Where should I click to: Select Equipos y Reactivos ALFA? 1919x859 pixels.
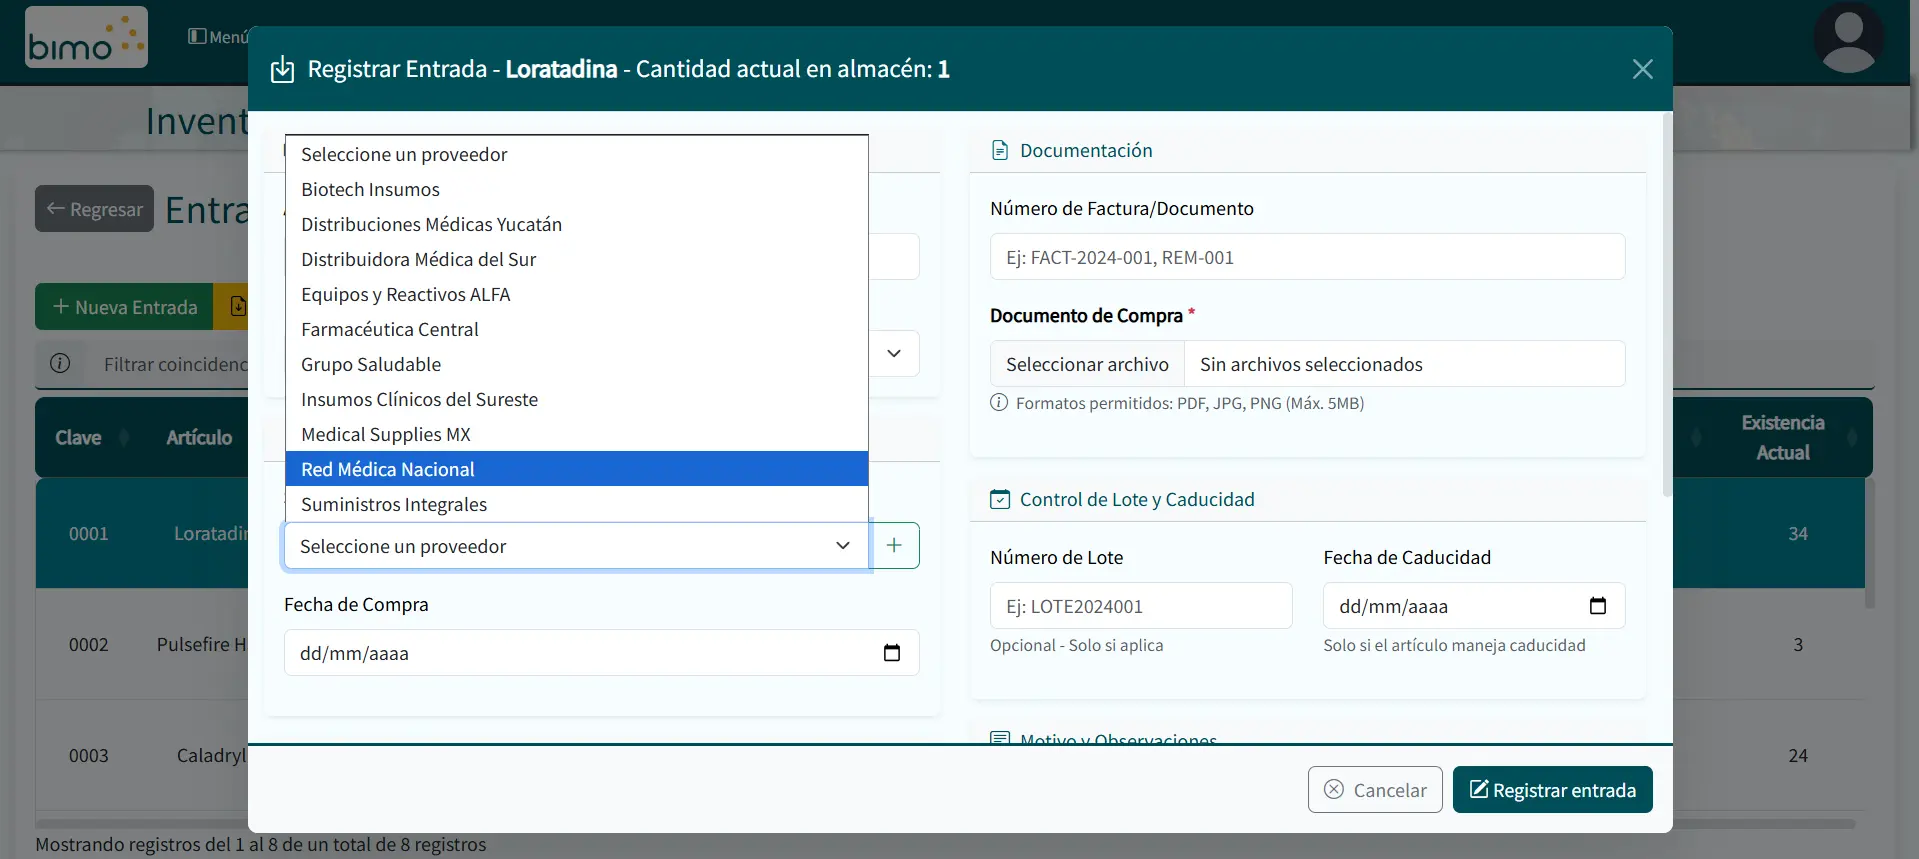click(576, 294)
